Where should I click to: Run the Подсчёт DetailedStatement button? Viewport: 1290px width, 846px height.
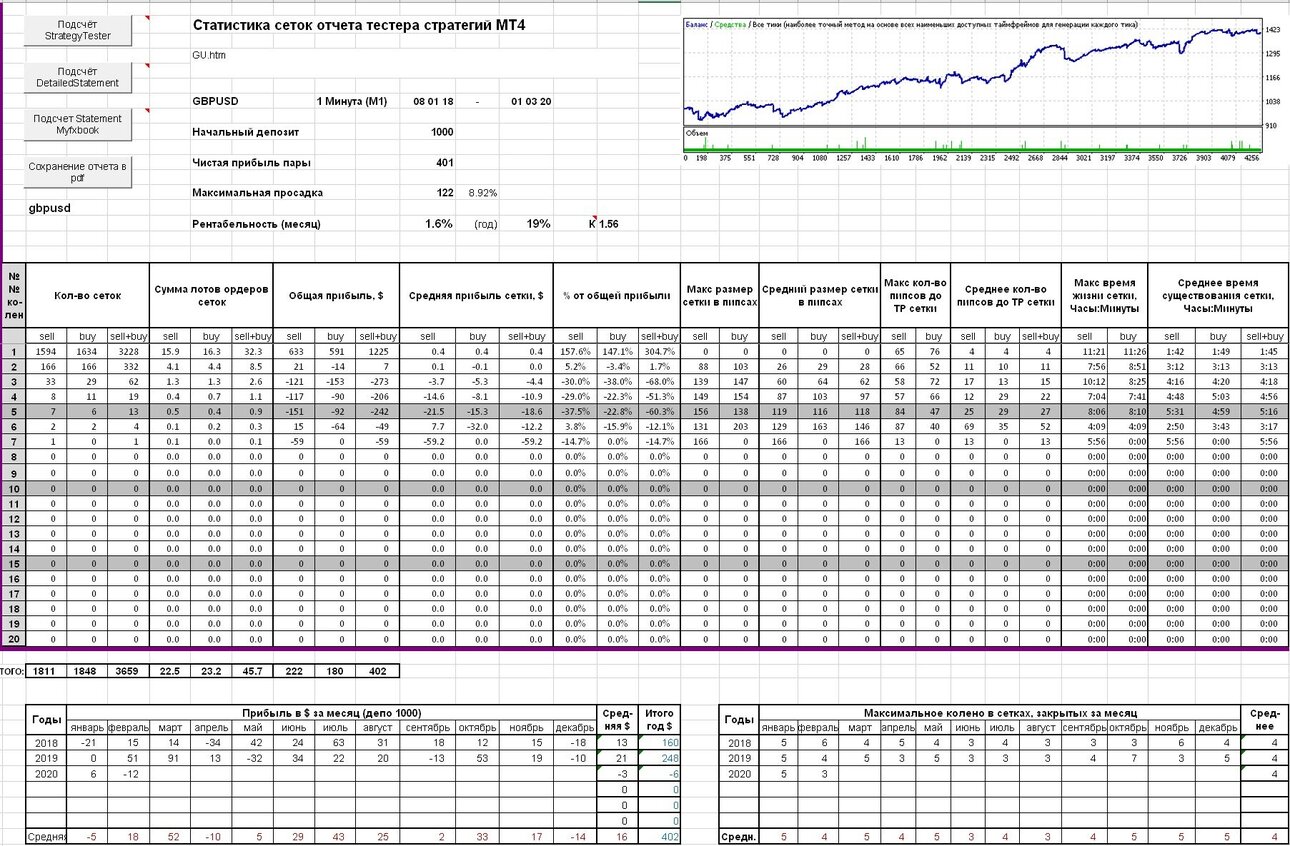click(x=78, y=77)
